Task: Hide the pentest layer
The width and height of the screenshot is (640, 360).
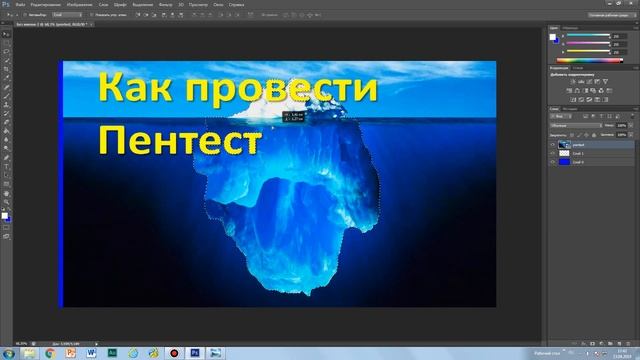Action: click(553, 144)
